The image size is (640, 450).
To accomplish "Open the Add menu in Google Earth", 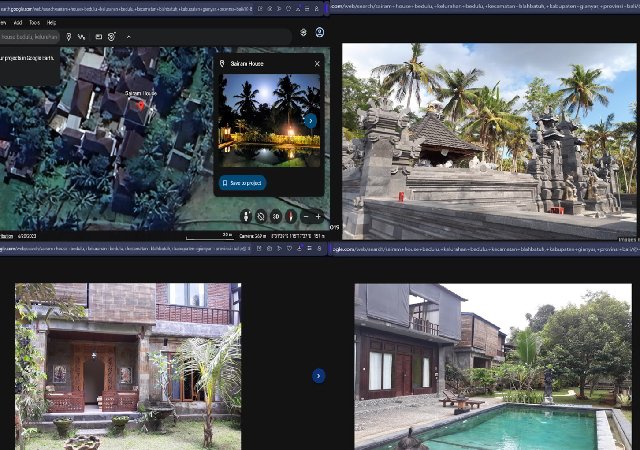I will coord(18,23).
